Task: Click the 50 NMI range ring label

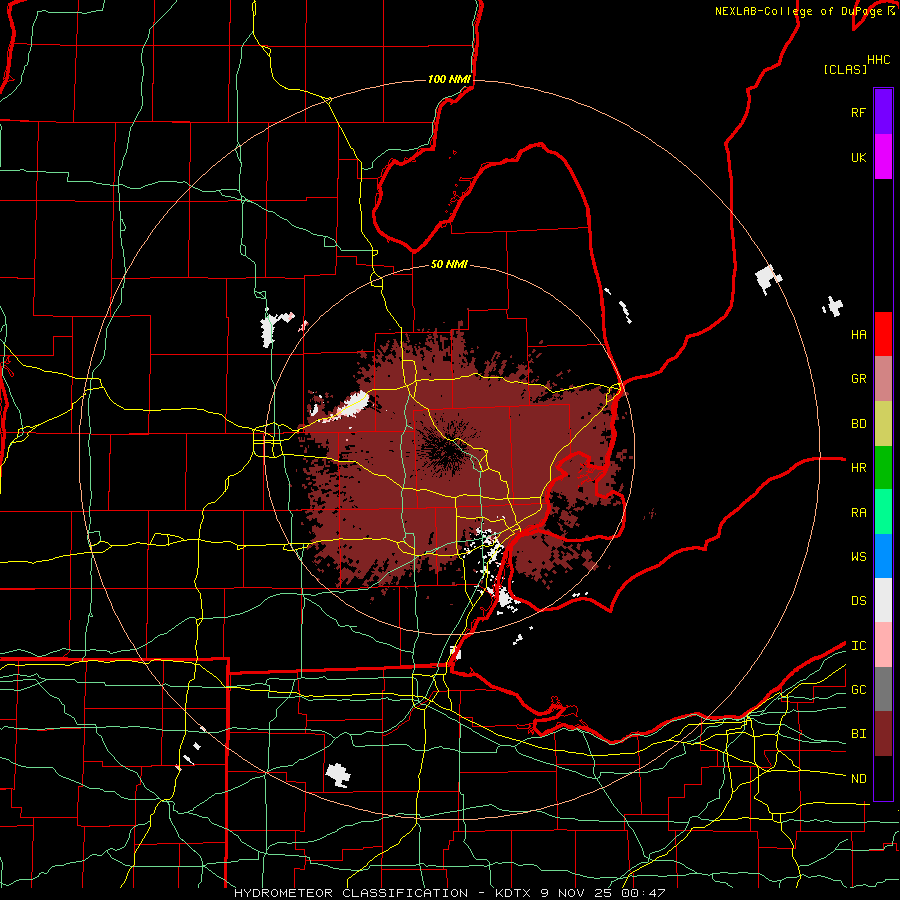Action: pyautogui.click(x=449, y=264)
